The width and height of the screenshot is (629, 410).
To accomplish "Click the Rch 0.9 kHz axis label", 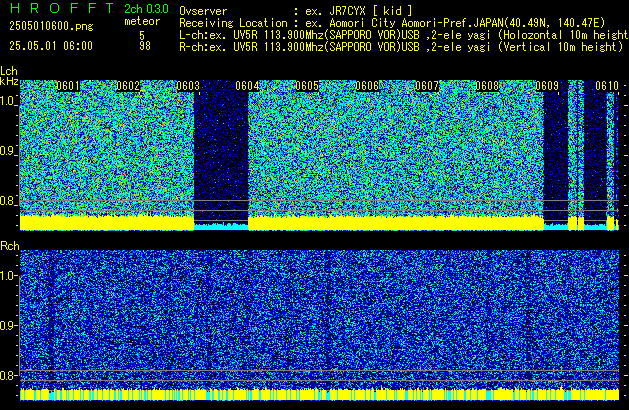I will [8, 325].
